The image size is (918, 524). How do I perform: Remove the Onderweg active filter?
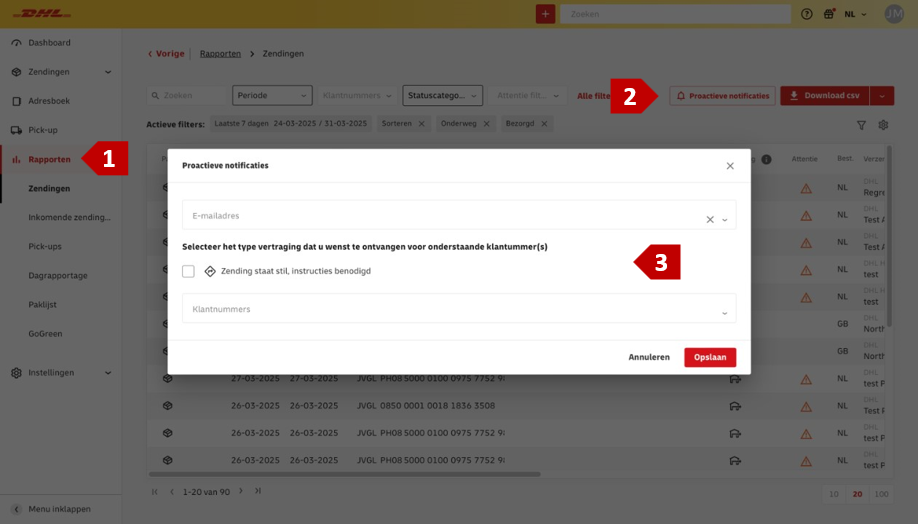pyautogui.click(x=487, y=124)
